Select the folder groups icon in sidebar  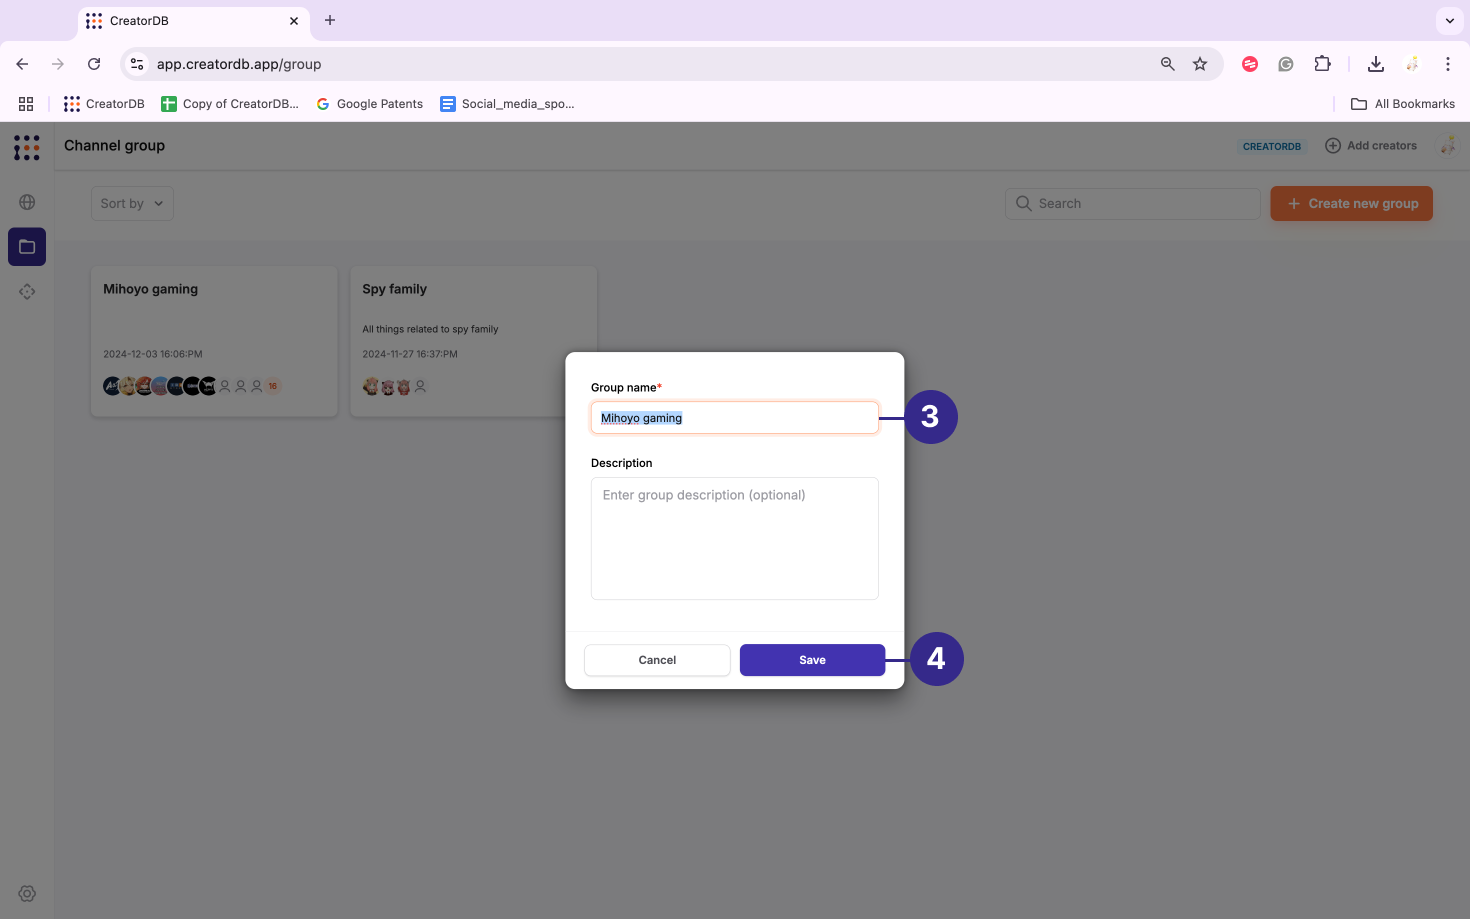(x=27, y=247)
